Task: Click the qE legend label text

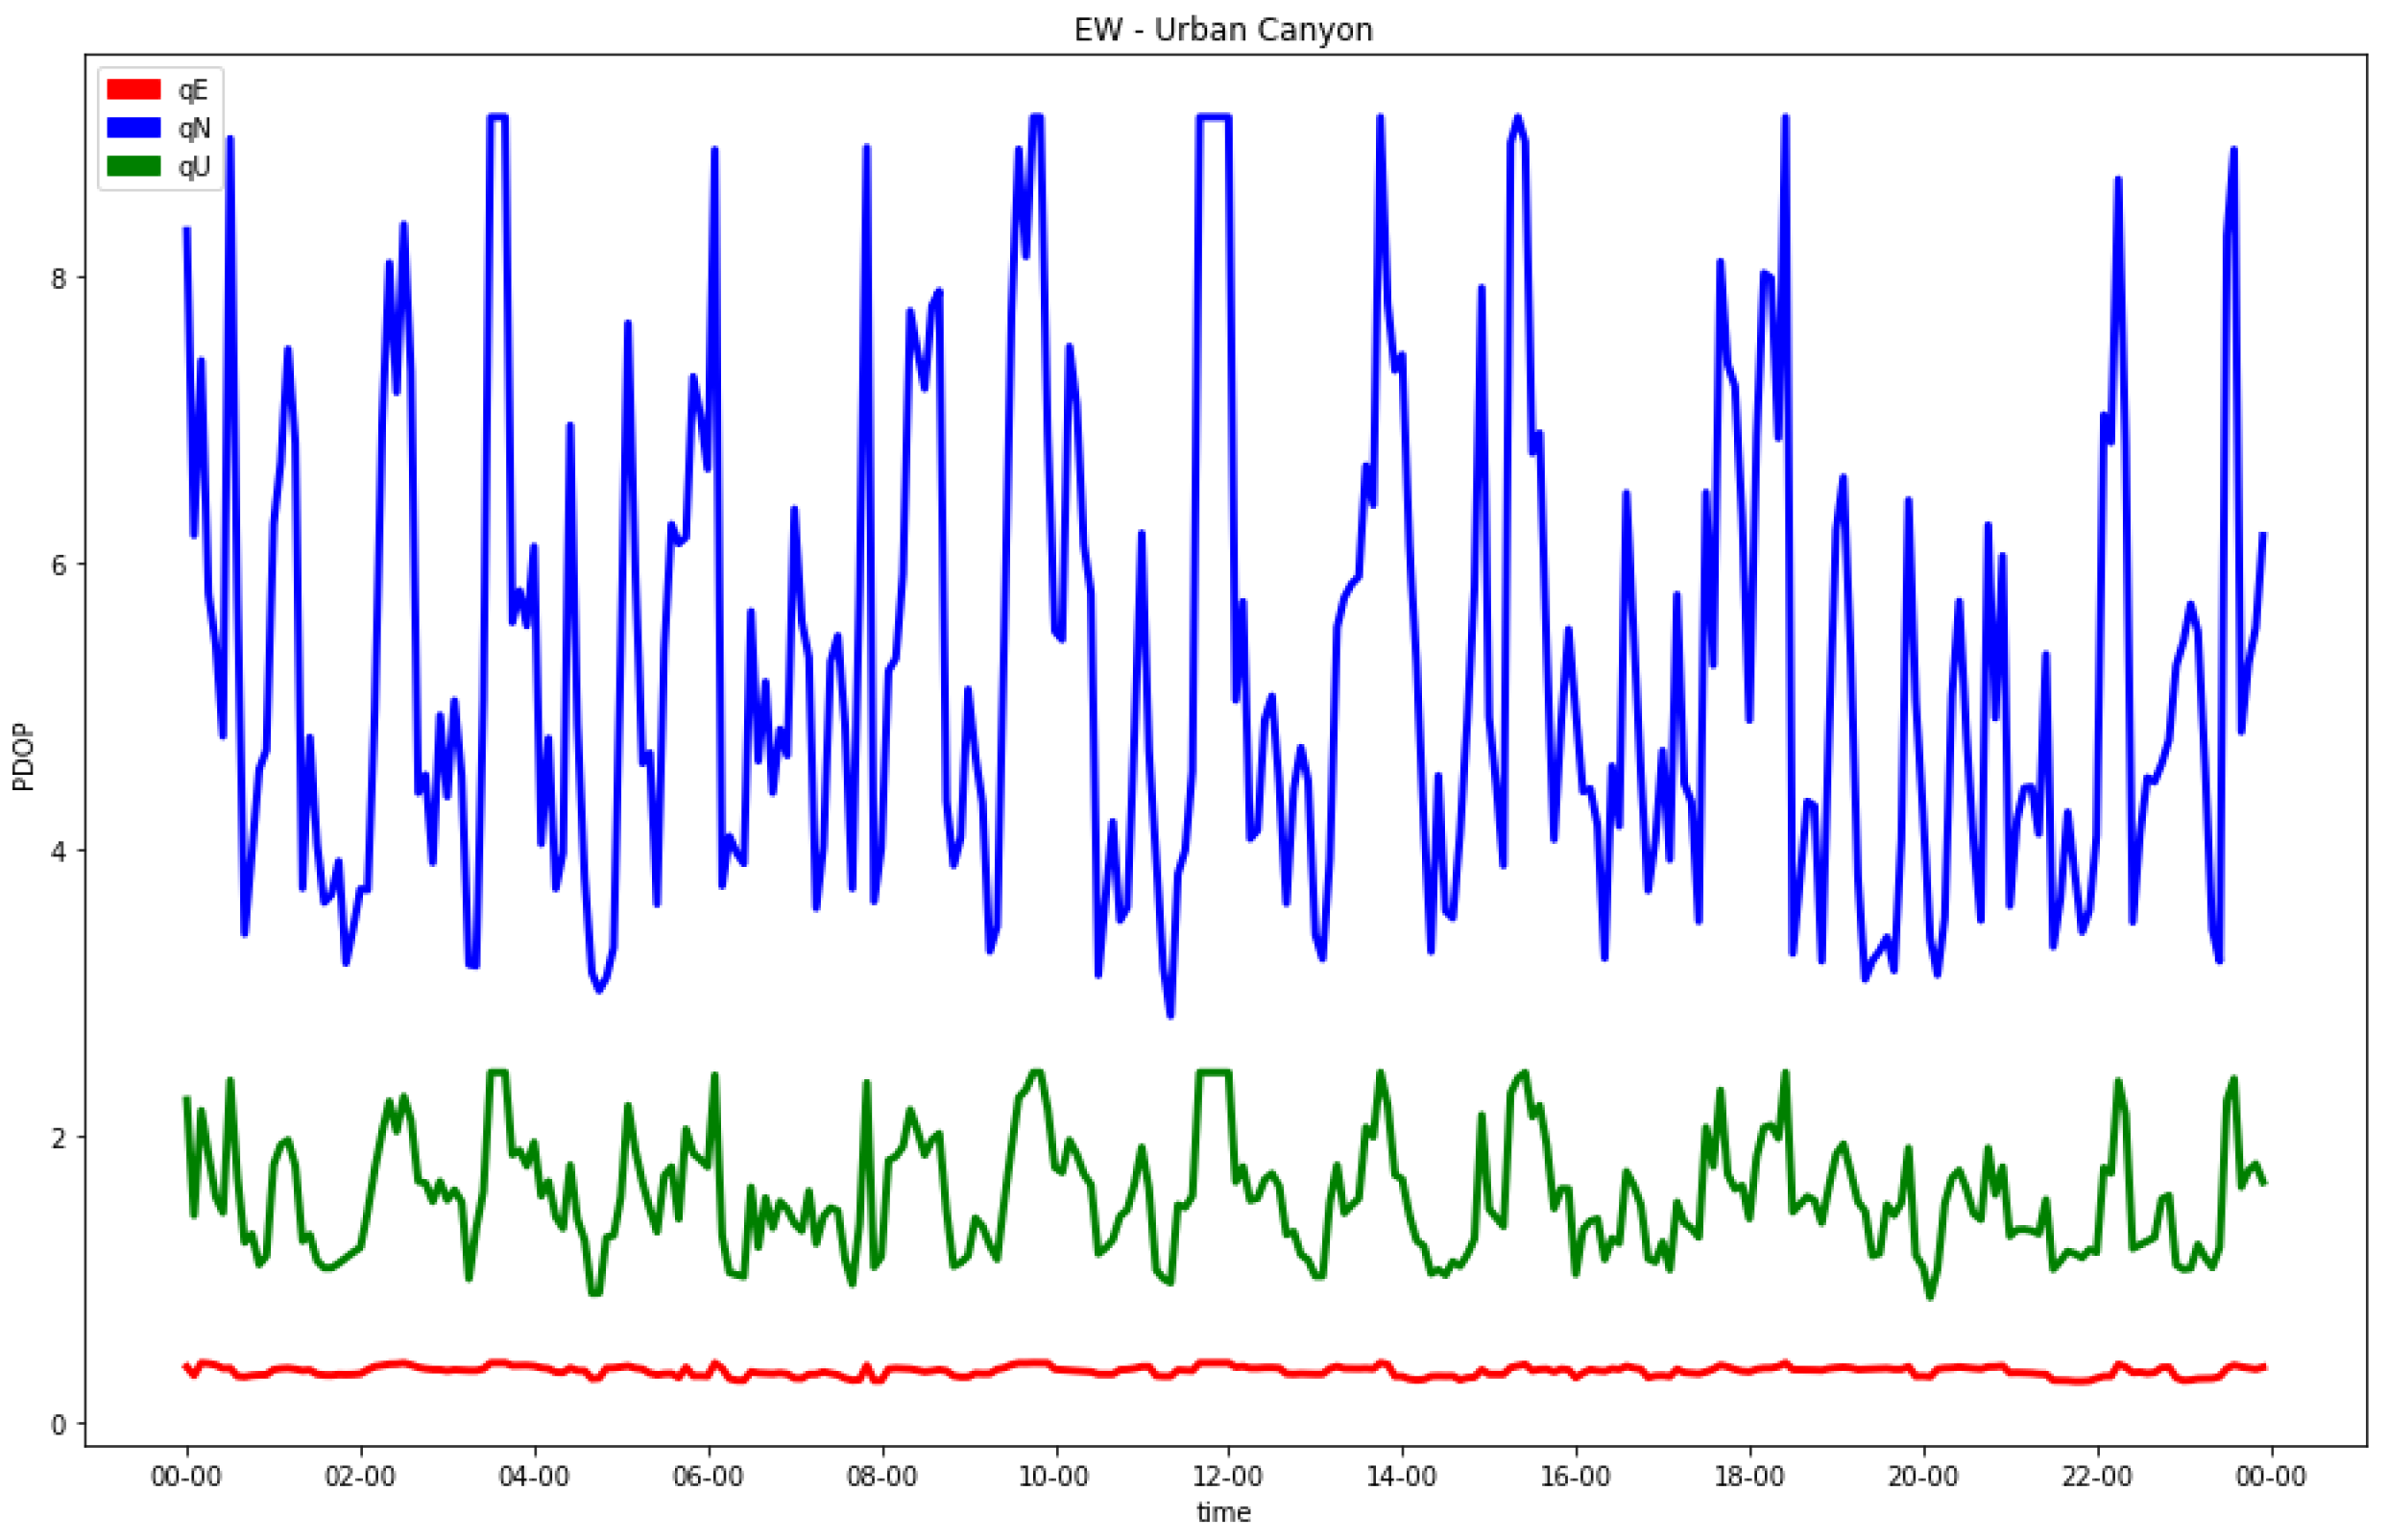Action: [193, 90]
